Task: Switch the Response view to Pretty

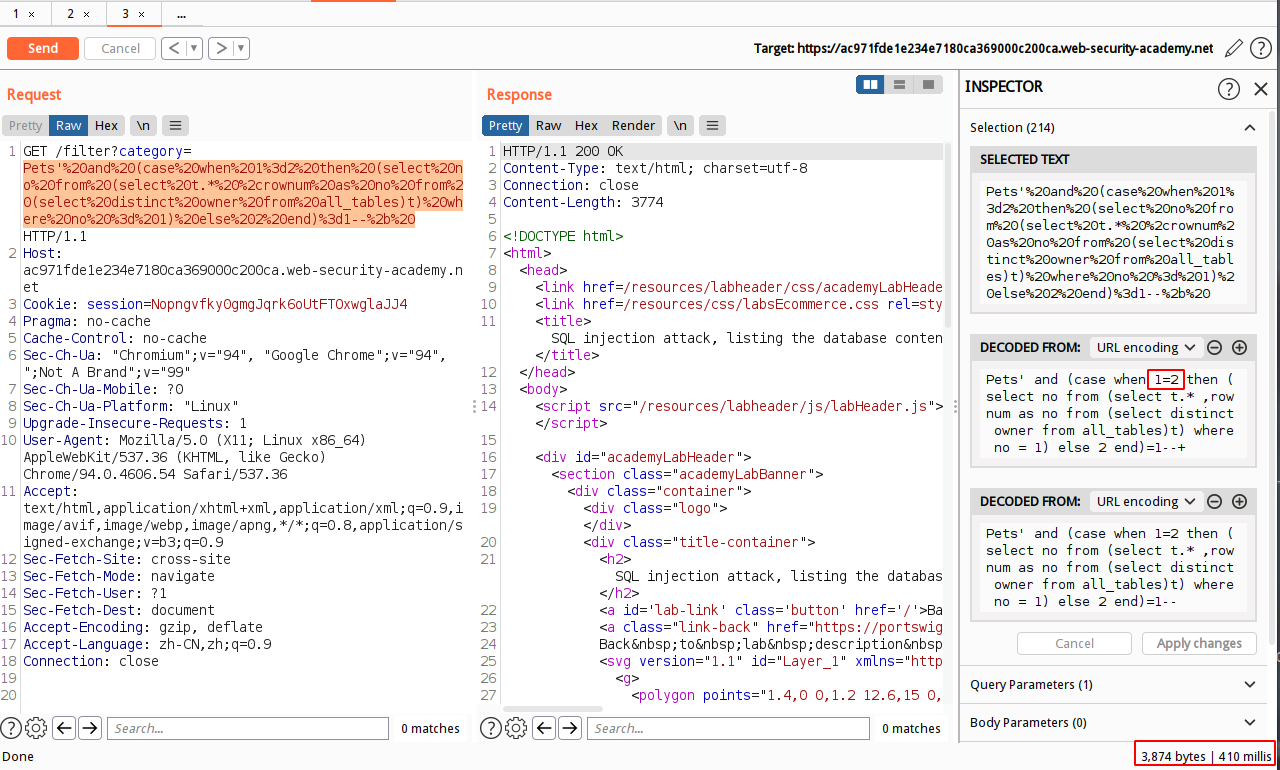Action: [x=505, y=125]
